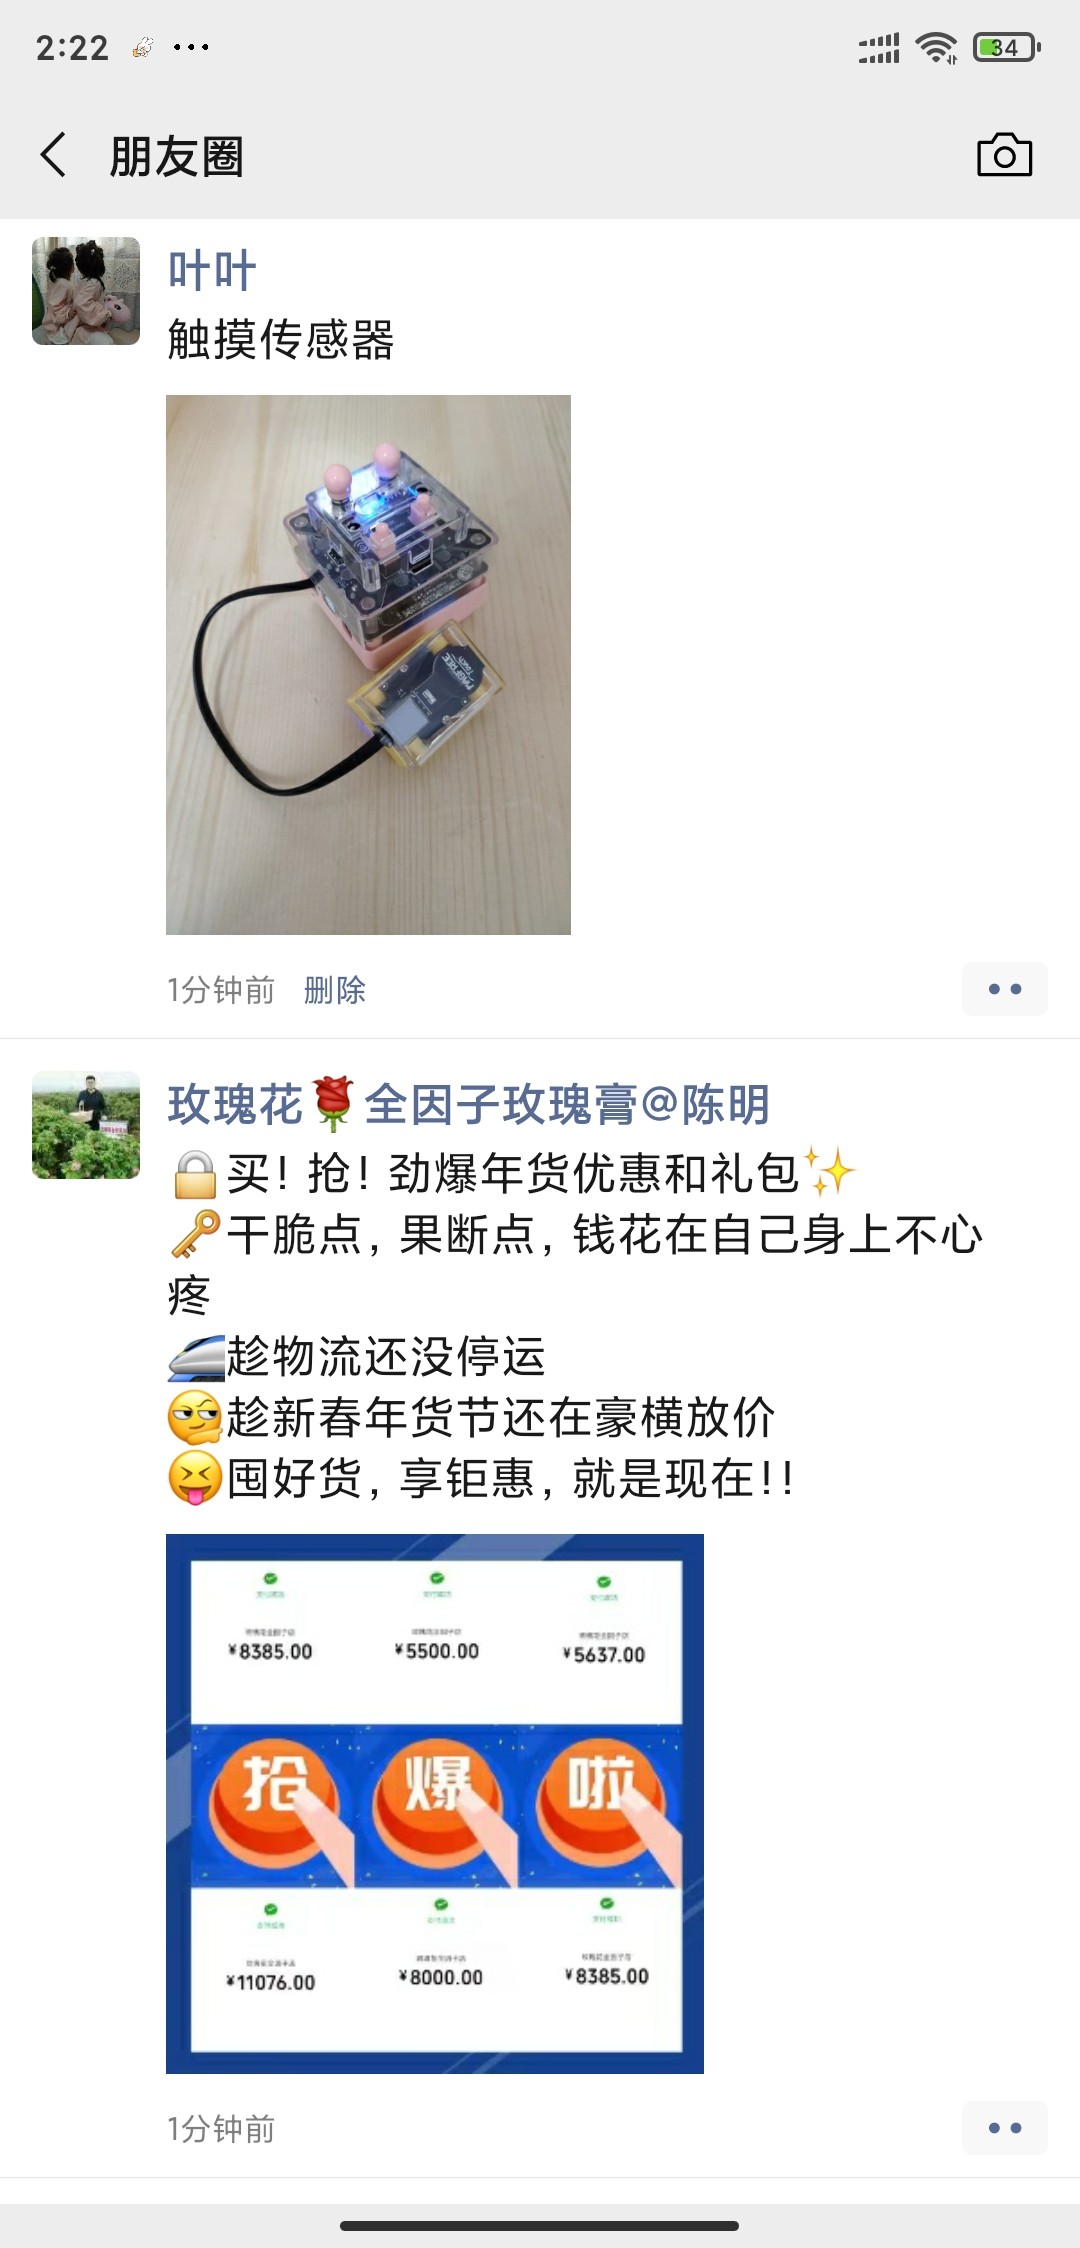The height and width of the screenshot is (2248, 1080).
Task: Delete the post via 删除 link
Action: click(335, 990)
